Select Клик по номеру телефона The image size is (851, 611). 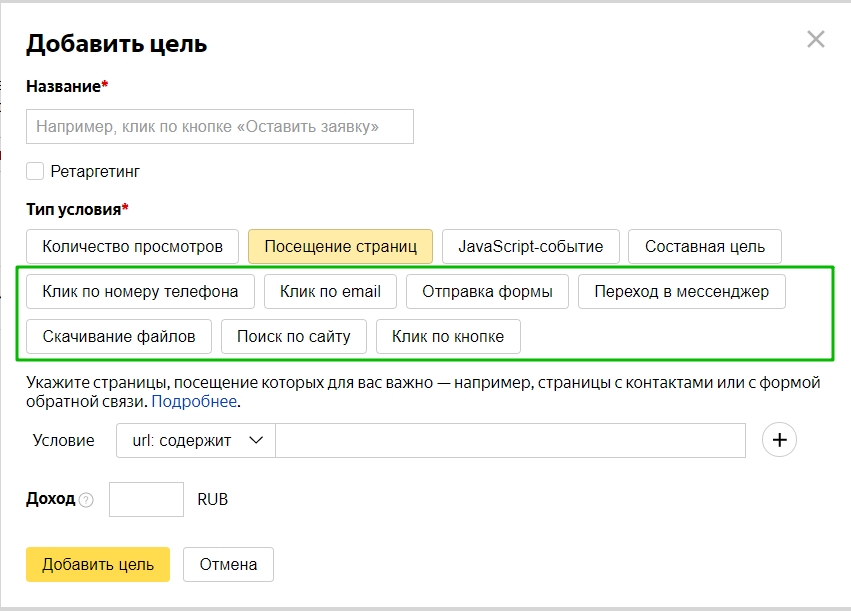(140, 291)
